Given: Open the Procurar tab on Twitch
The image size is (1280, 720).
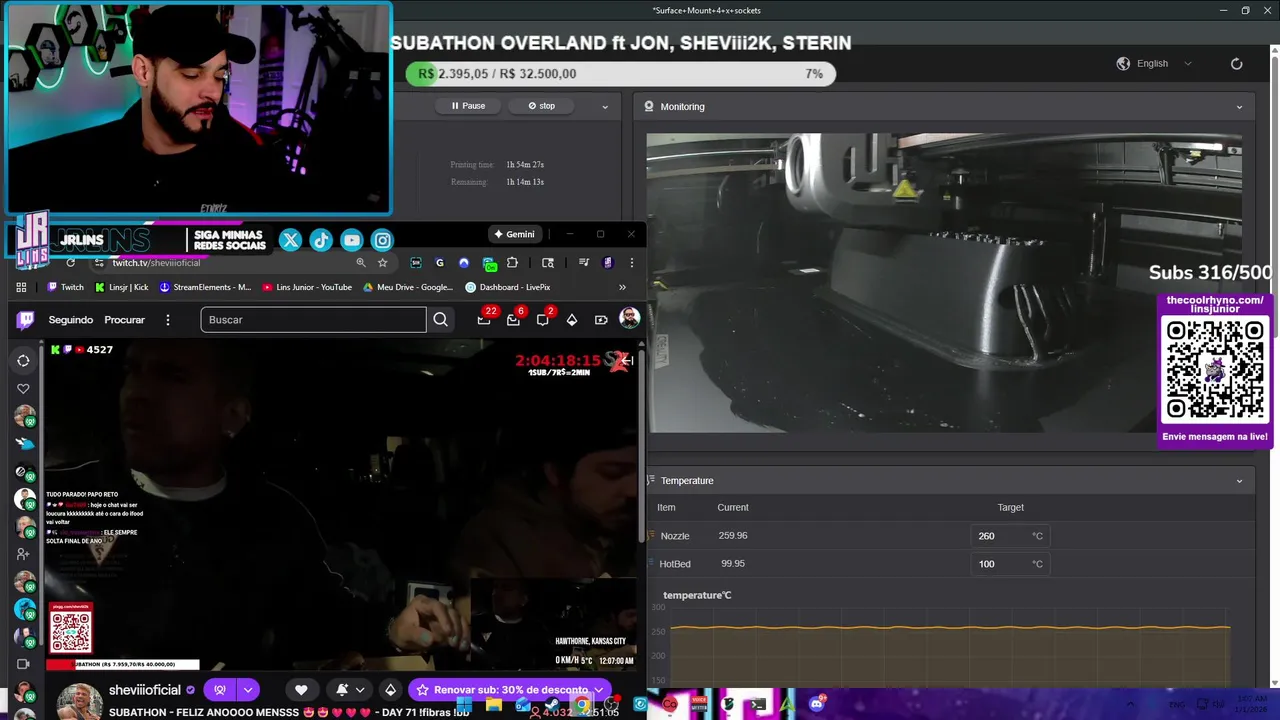Looking at the screenshot, I should click(x=125, y=320).
